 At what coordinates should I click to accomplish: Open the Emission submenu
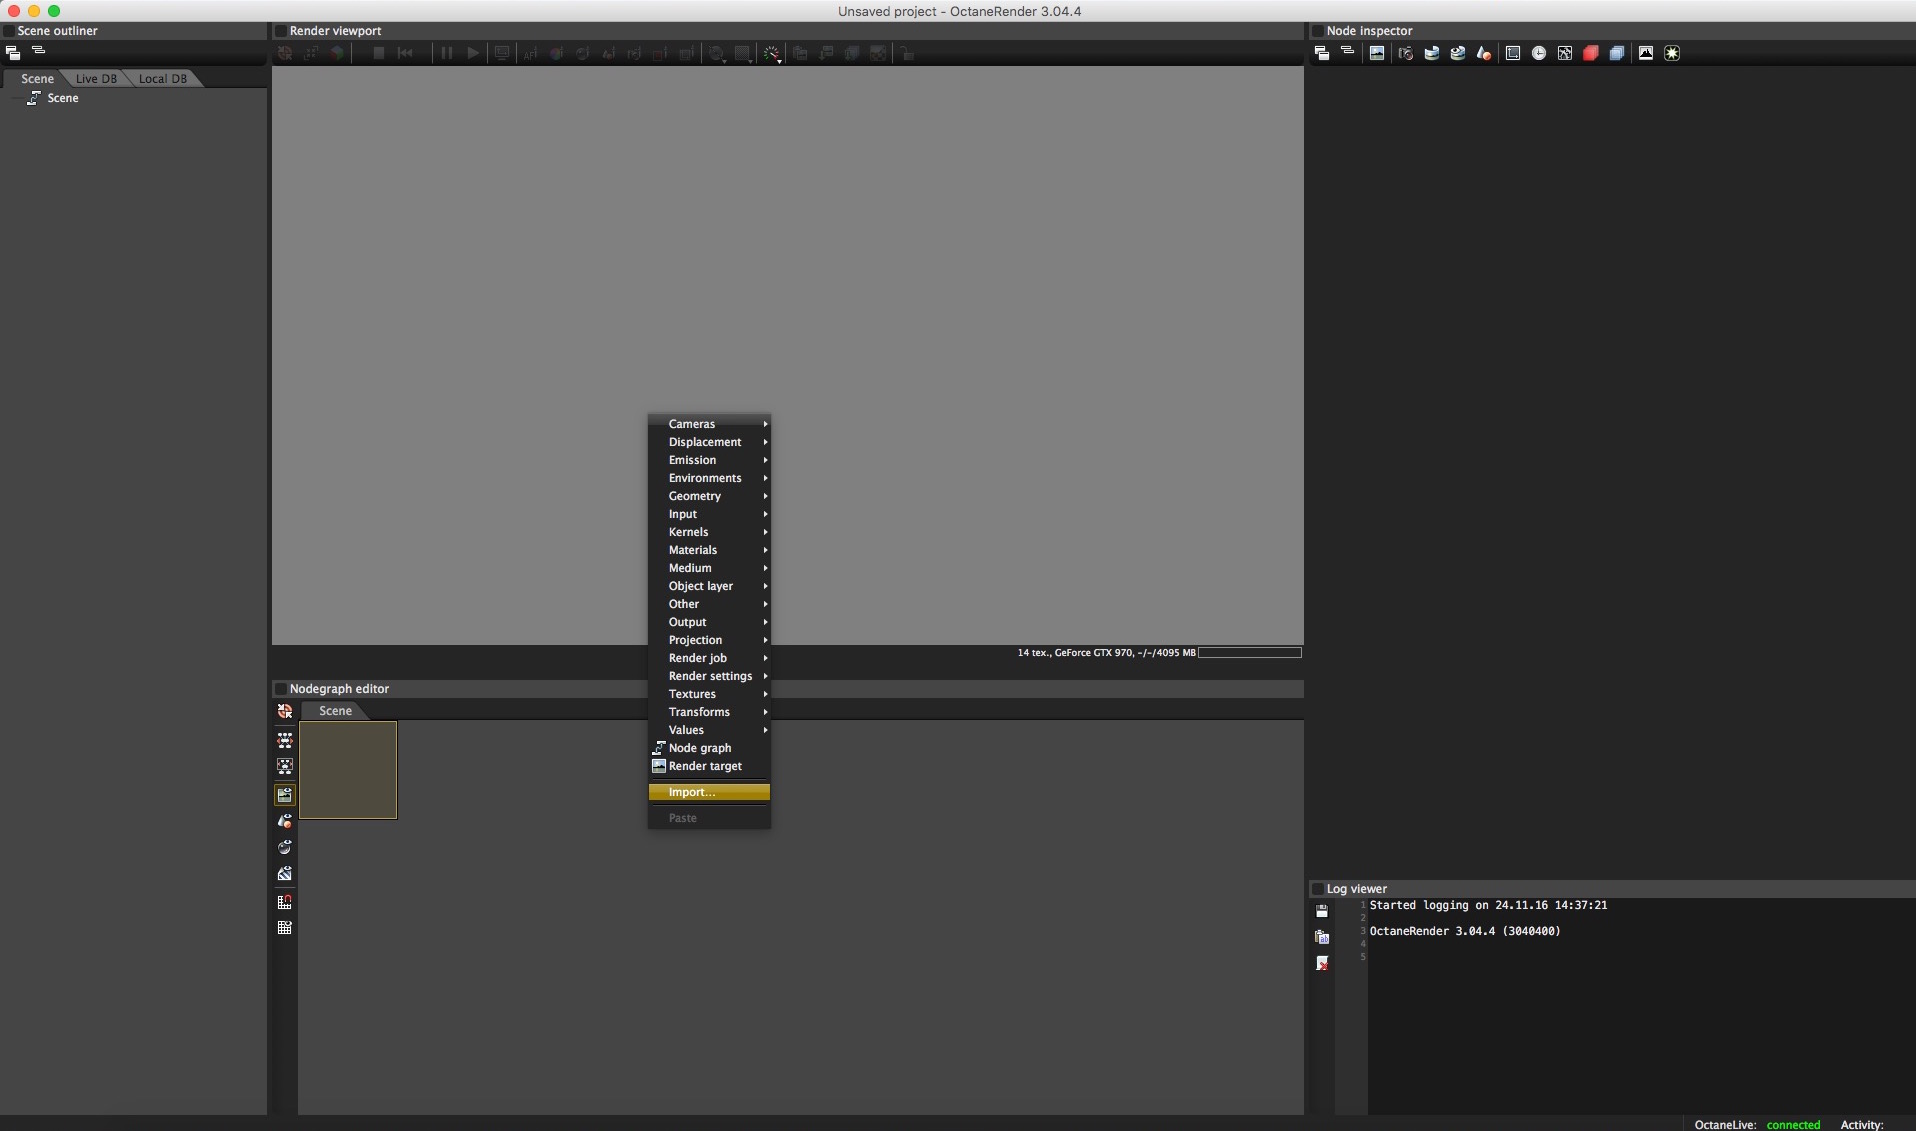[x=709, y=460]
